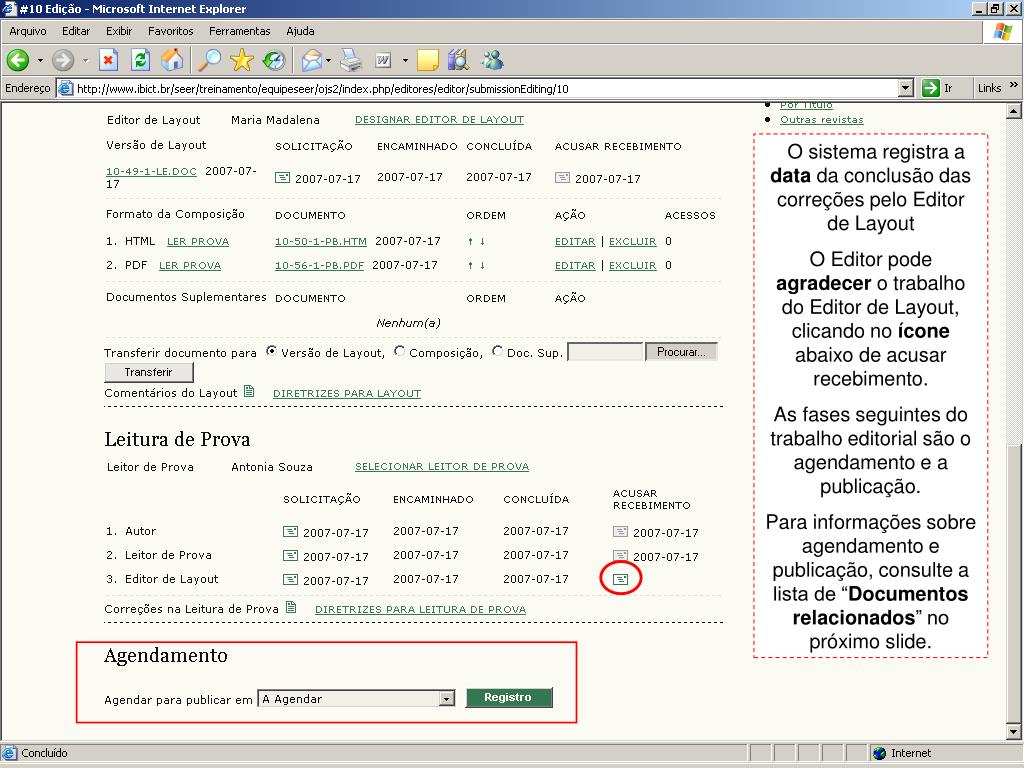1024x768 pixels.
Task: Click the Search magnifier toolbar icon
Action: coord(209,60)
